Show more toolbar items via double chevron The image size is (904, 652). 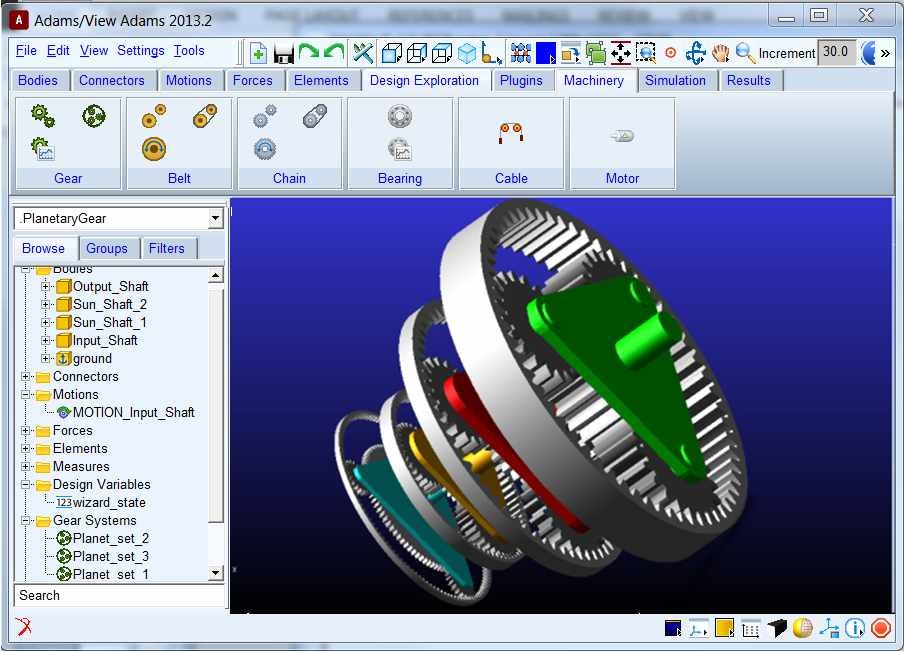[885, 53]
